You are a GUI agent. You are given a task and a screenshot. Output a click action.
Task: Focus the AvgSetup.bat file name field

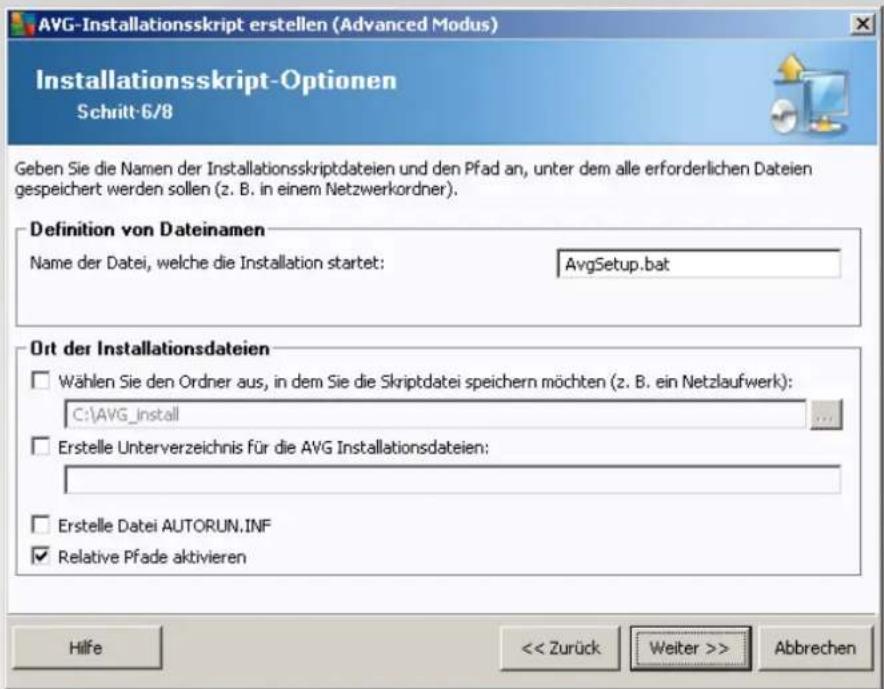coord(699,263)
